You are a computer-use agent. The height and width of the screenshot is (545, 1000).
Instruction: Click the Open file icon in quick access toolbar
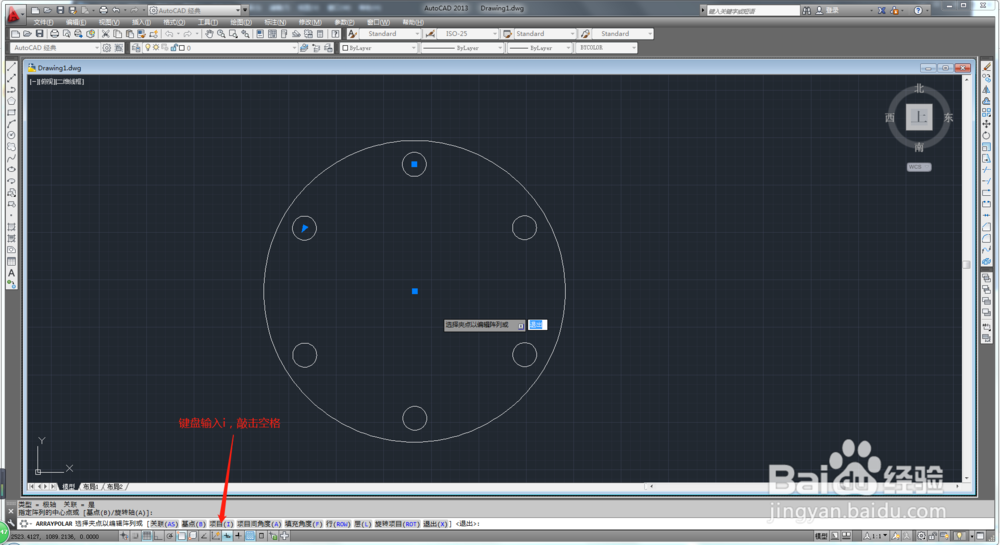[x=47, y=10]
